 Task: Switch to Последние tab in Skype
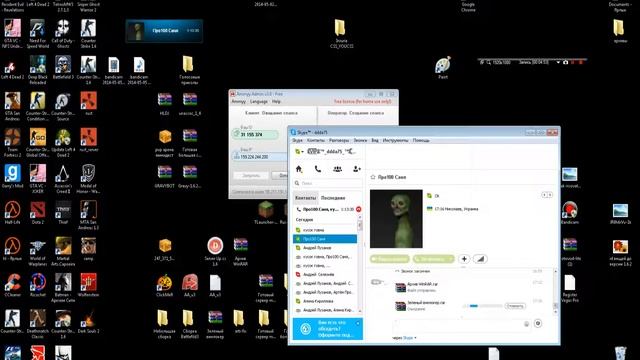point(333,198)
